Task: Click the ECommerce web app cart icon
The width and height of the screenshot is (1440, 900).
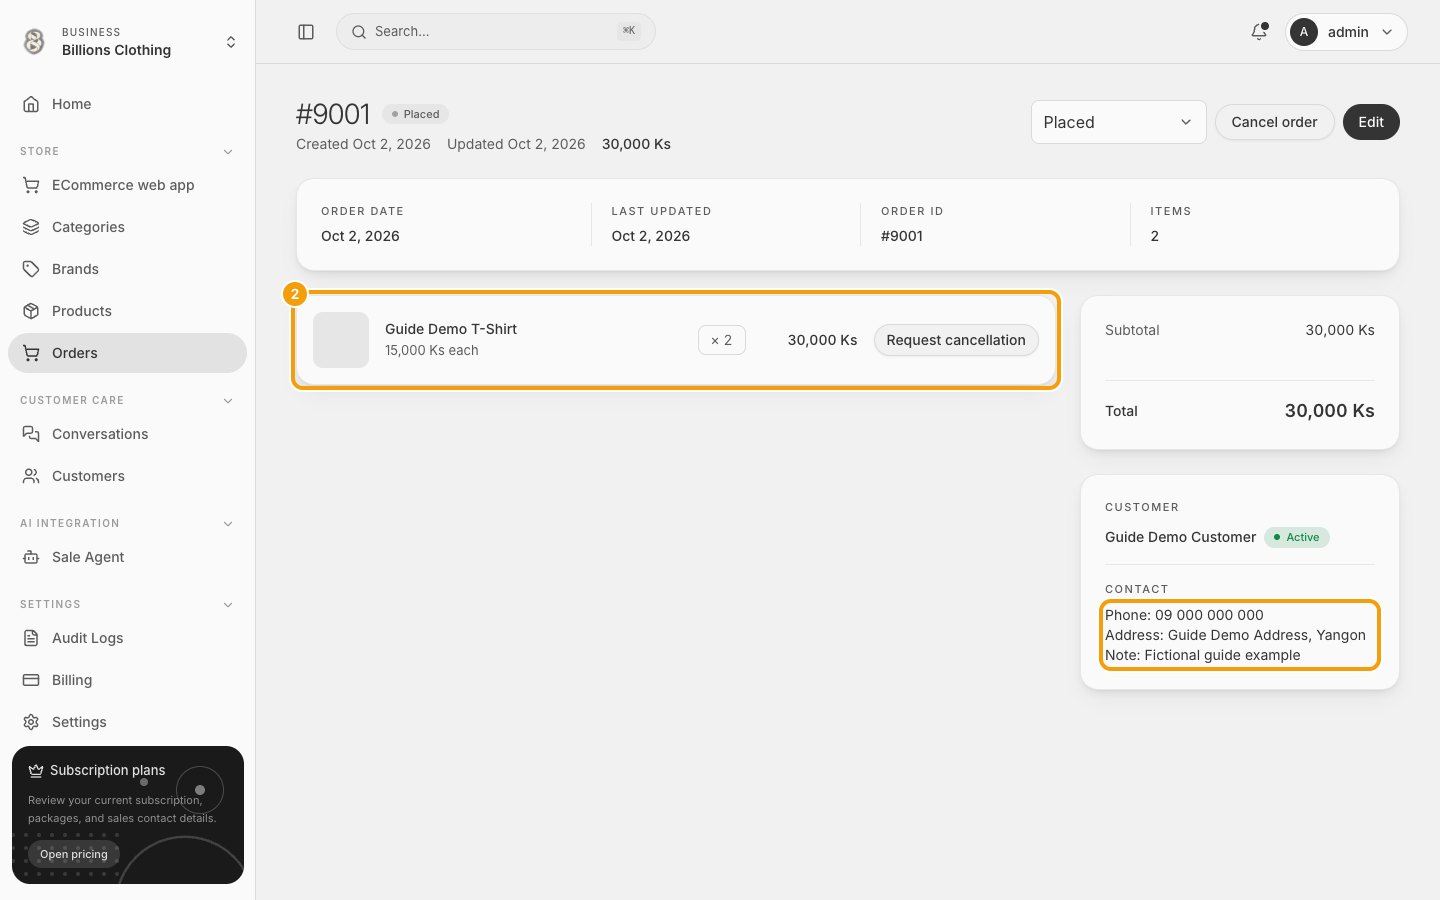Action: (x=31, y=185)
